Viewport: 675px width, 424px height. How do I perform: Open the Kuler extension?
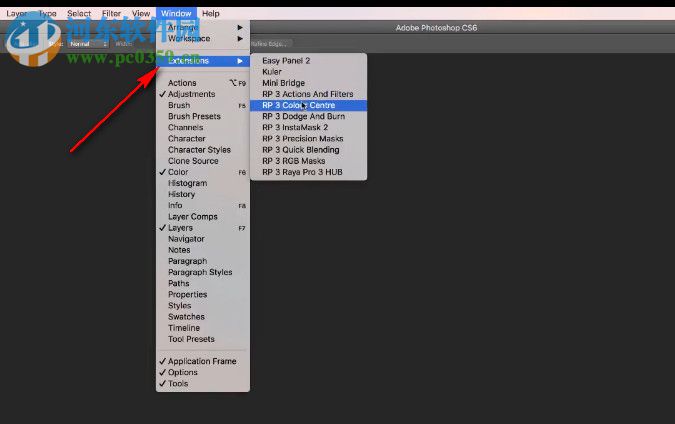click(x=309, y=72)
